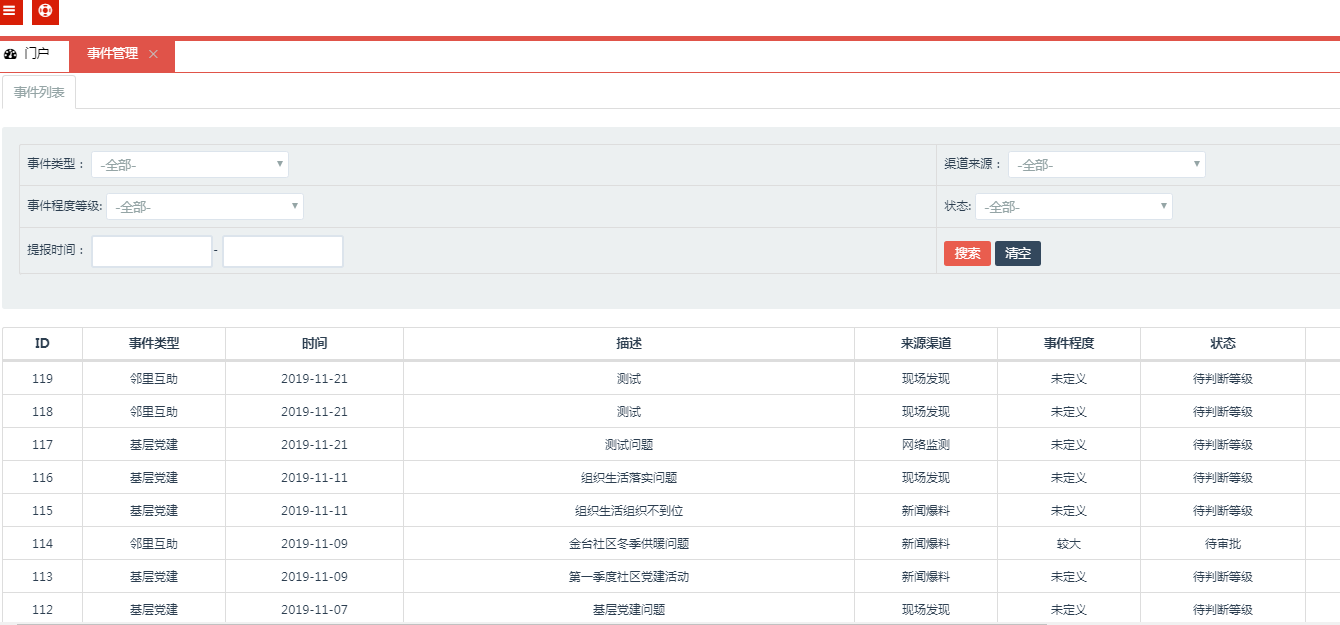
Task: Open the 渠道来源 dropdown
Action: pos(1106,165)
